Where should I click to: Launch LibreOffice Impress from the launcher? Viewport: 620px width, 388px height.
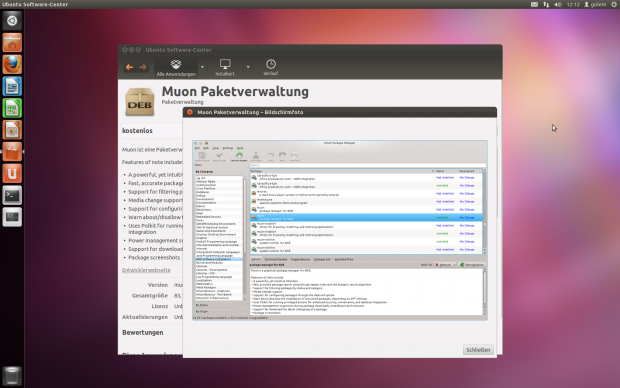tap(12, 130)
